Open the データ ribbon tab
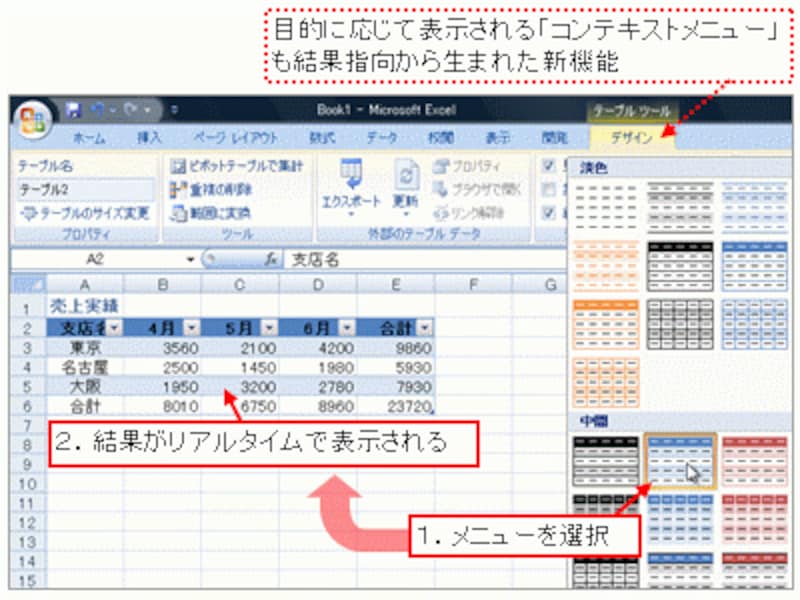 point(382,138)
